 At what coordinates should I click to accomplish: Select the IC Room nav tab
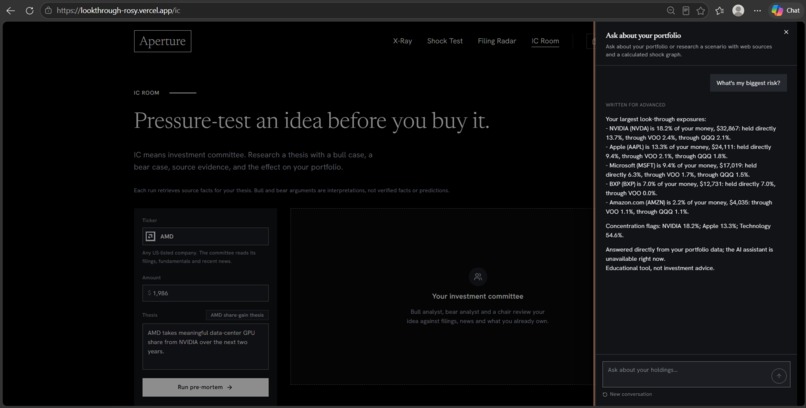coord(545,41)
